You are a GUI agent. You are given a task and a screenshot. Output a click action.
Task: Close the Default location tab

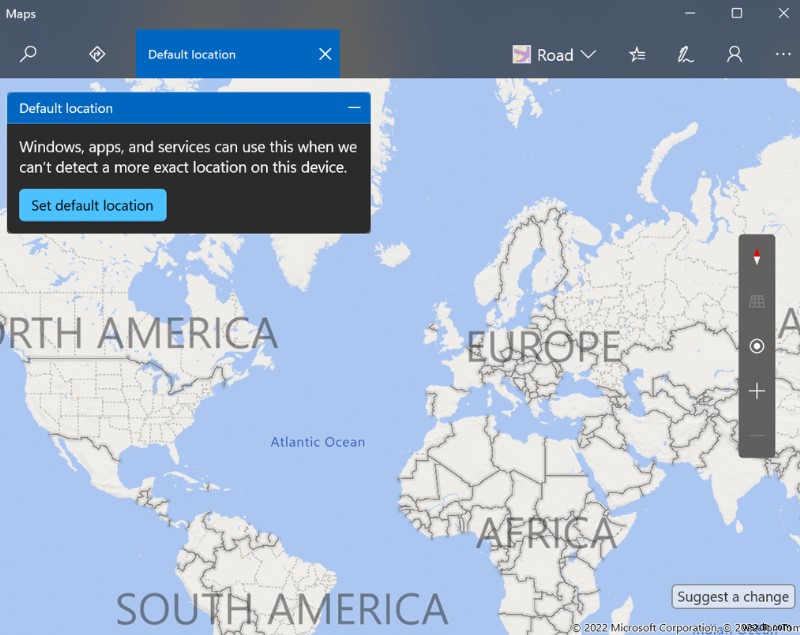pos(323,54)
